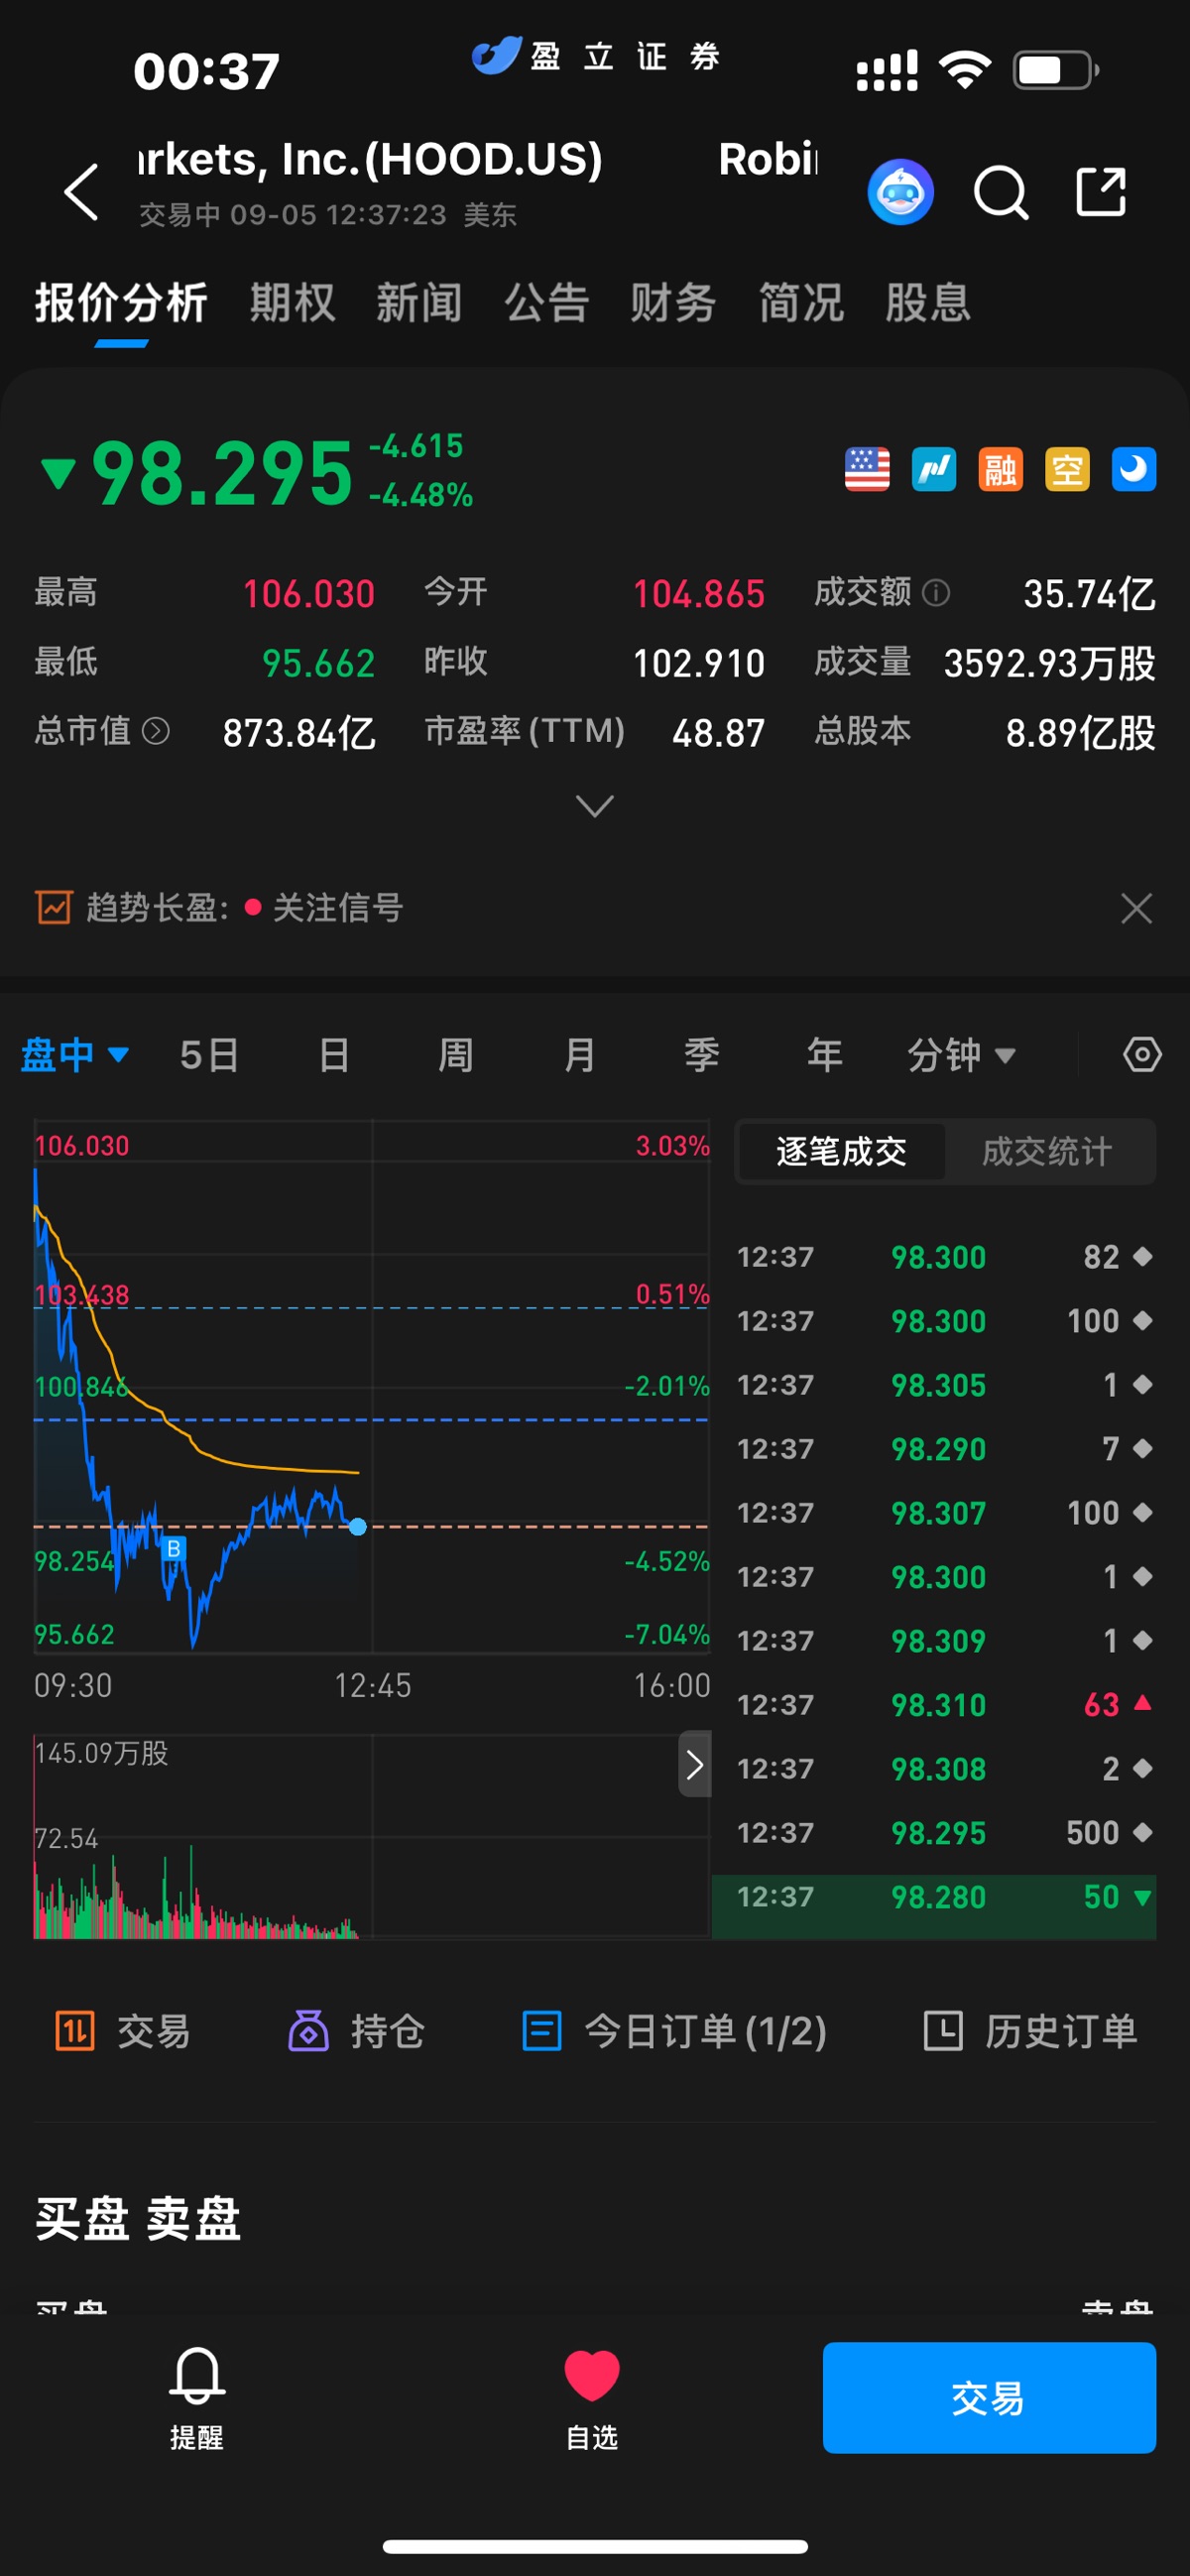Tap the B buy marker on chart
The image size is (1190, 2576).
point(173,1548)
